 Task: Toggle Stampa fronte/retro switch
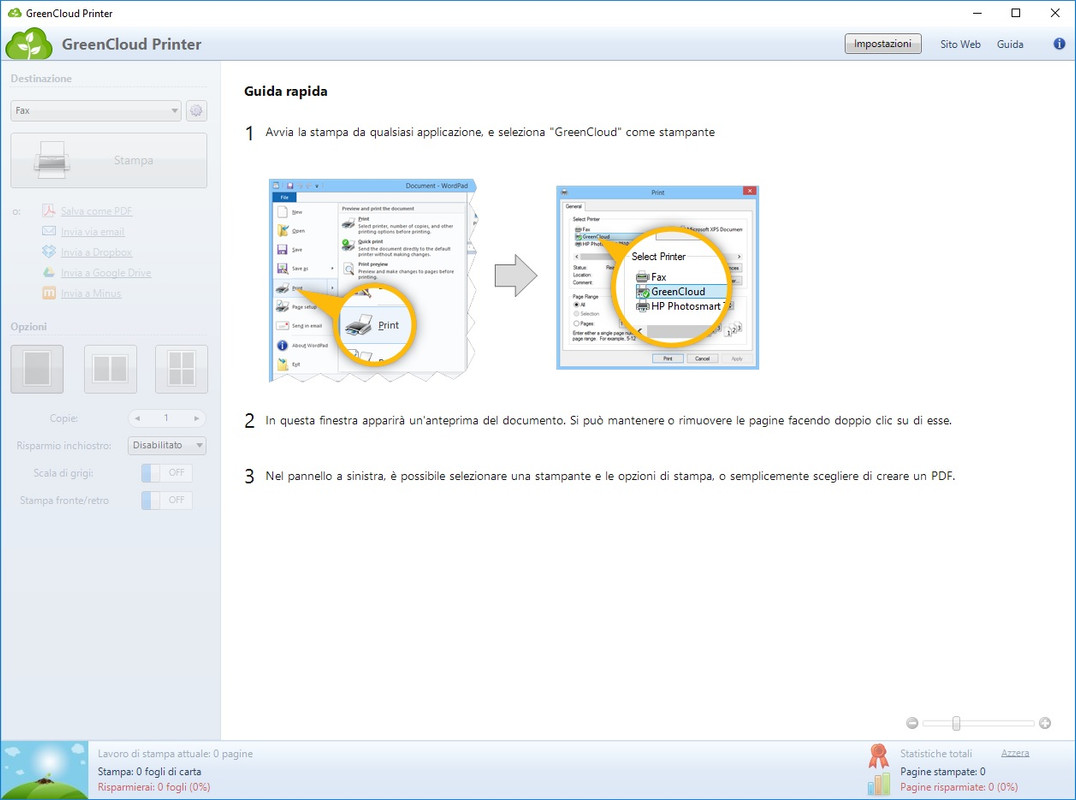(167, 500)
